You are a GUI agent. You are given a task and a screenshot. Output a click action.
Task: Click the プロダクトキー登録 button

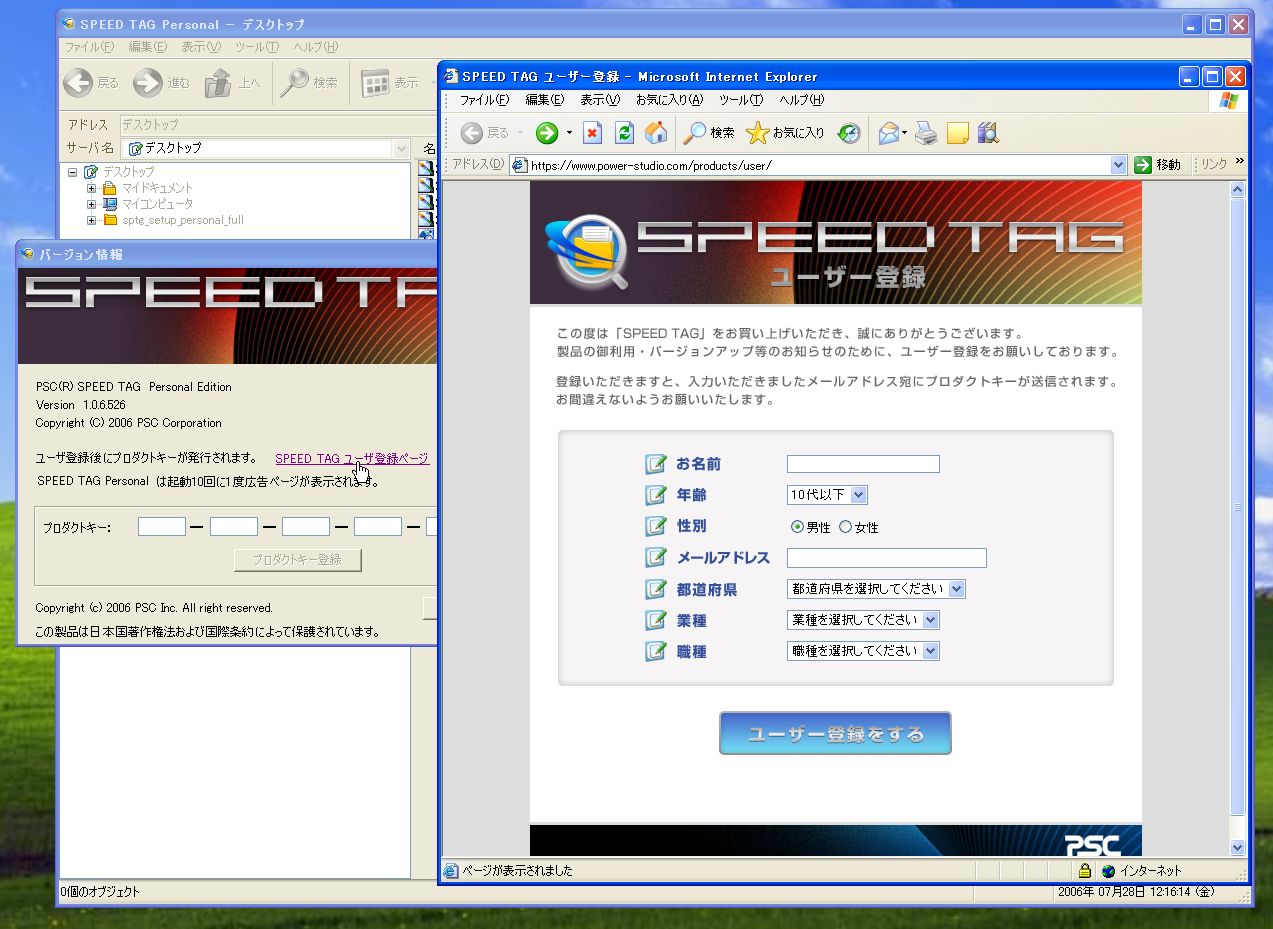[x=297, y=560]
